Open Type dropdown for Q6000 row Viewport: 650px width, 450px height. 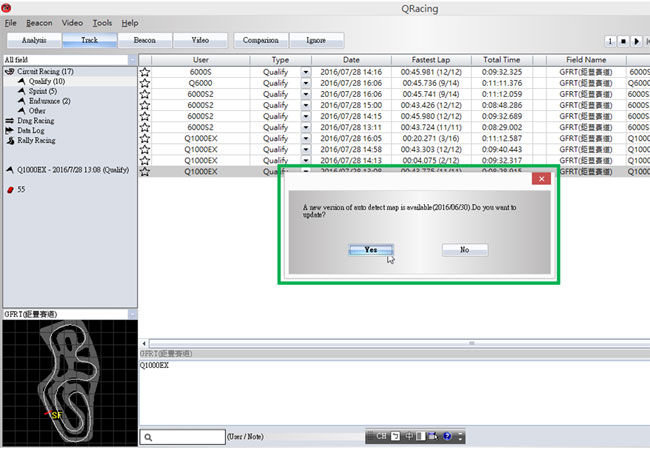click(x=306, y=83)
